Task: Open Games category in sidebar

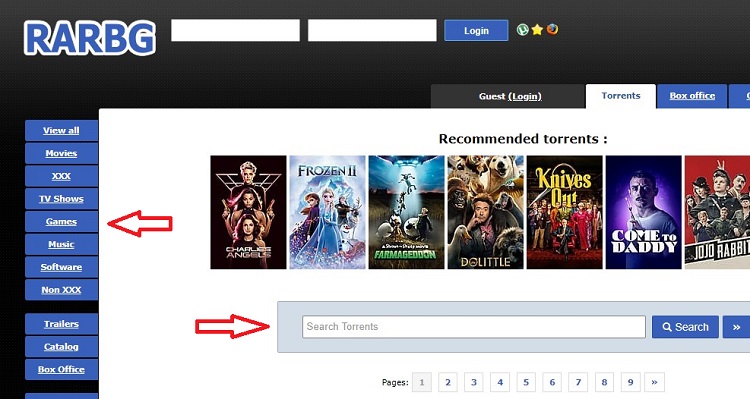Action: coord(61,222)
